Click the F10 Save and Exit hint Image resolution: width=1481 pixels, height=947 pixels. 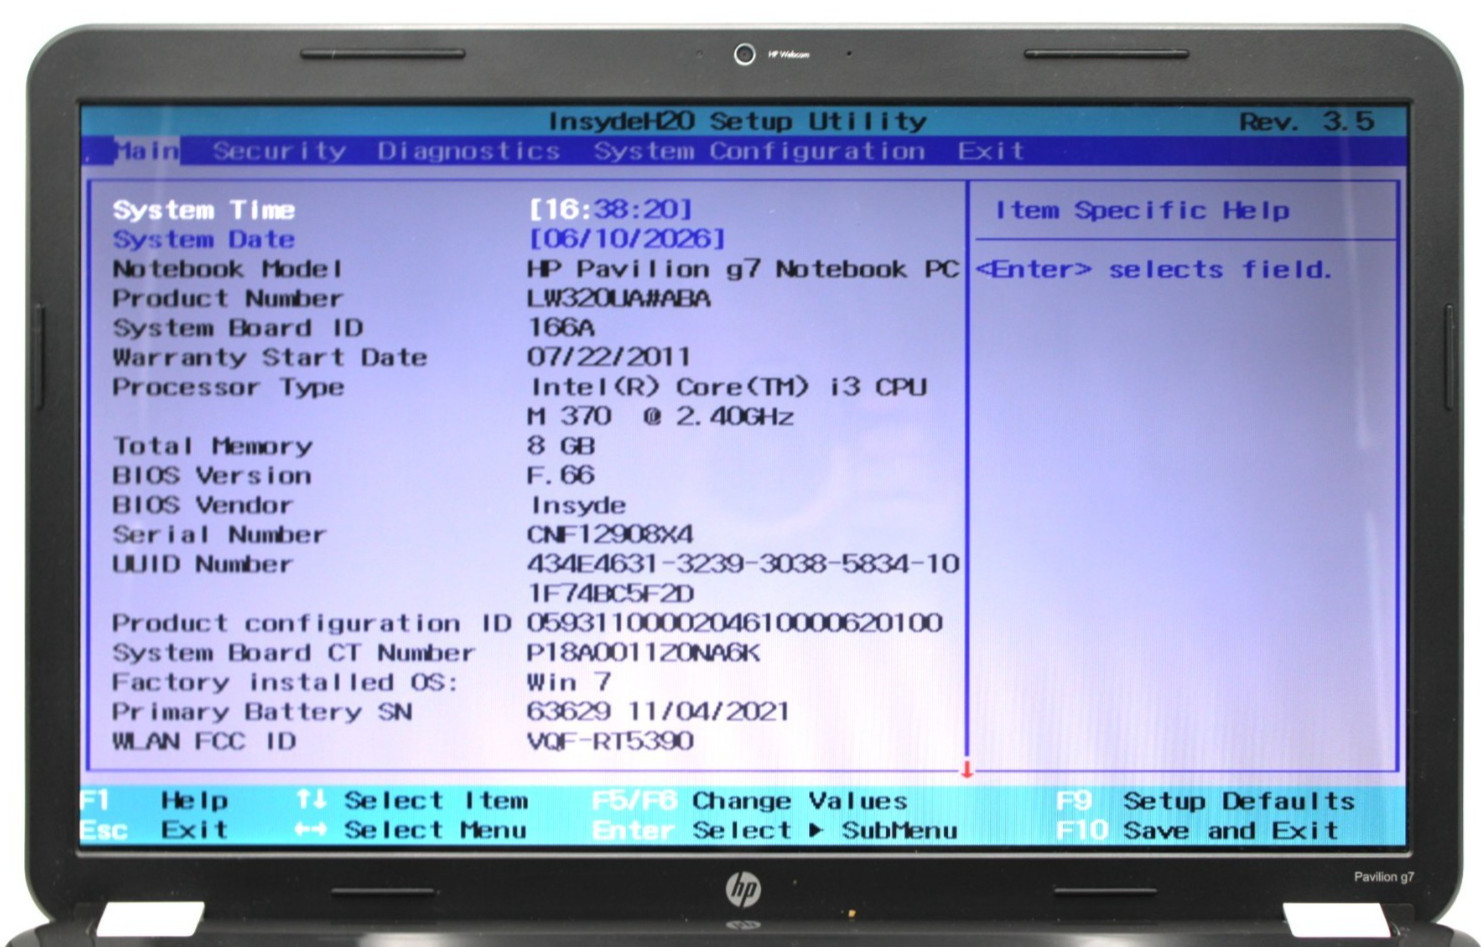1197,830
